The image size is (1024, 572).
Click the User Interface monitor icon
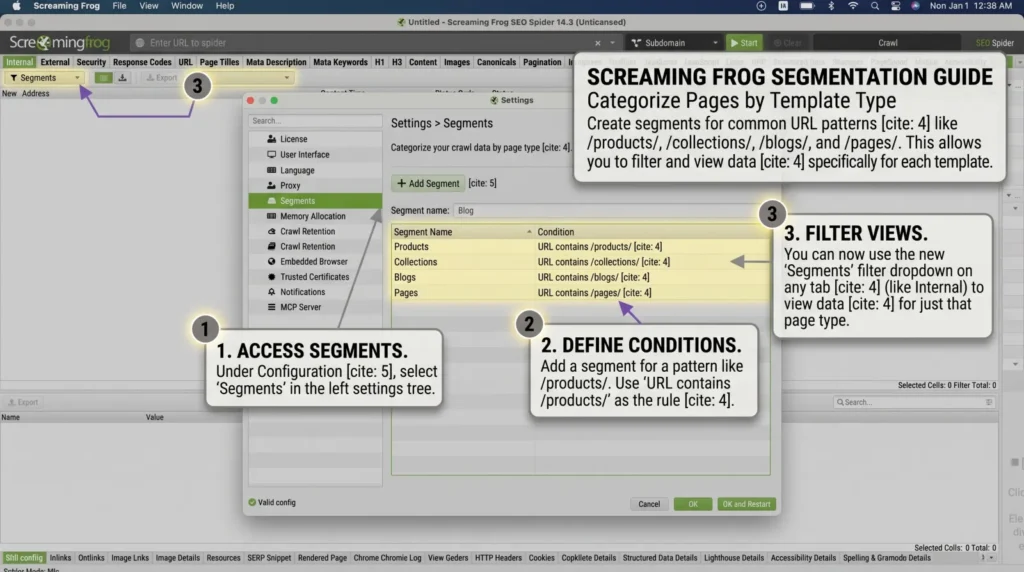tap(271, 155)
